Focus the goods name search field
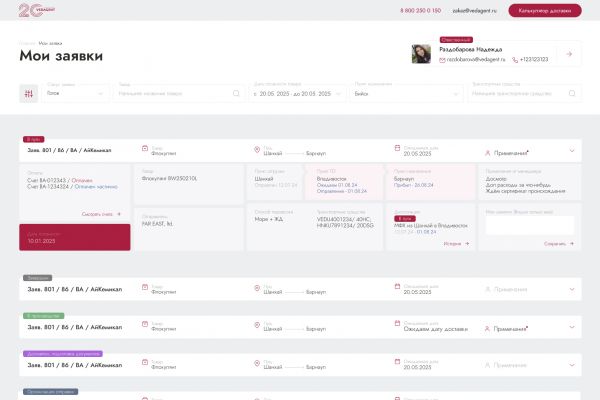Image resolution: width=600 pixels, height=400 pixels. tap(179, 93)
